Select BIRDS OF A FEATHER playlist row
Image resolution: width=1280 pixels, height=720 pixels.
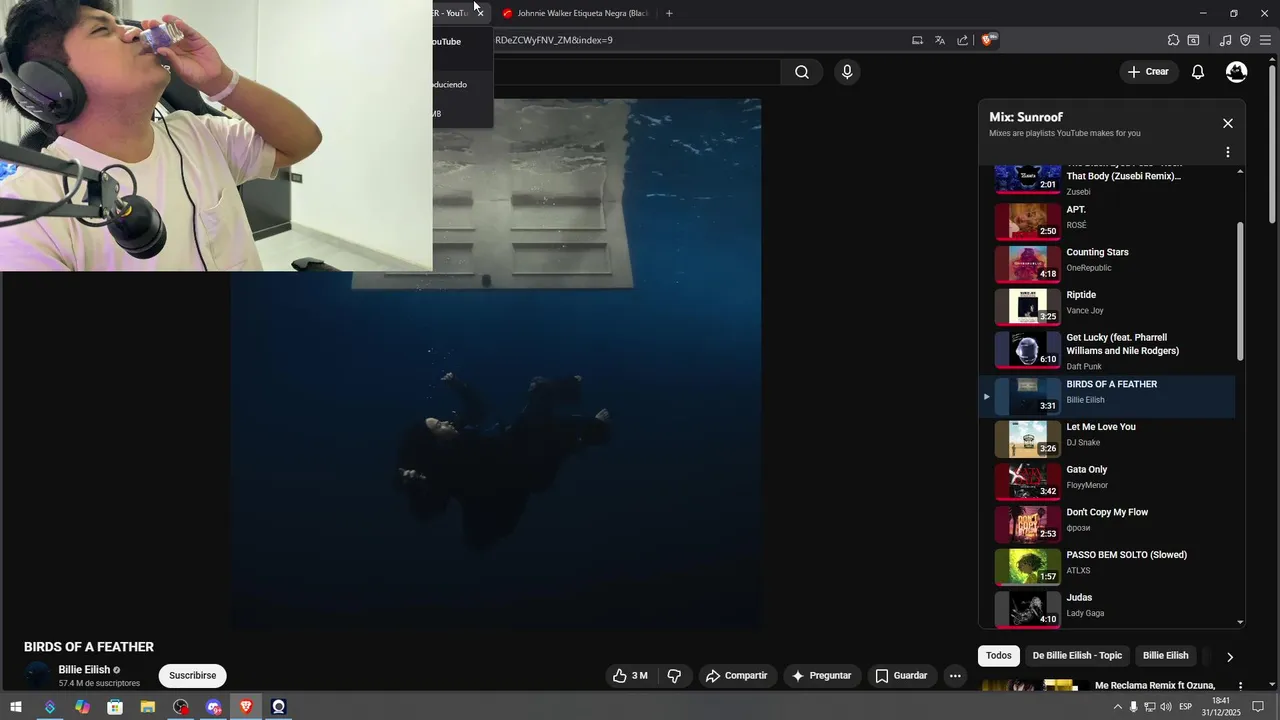[x=1107, y=396]
